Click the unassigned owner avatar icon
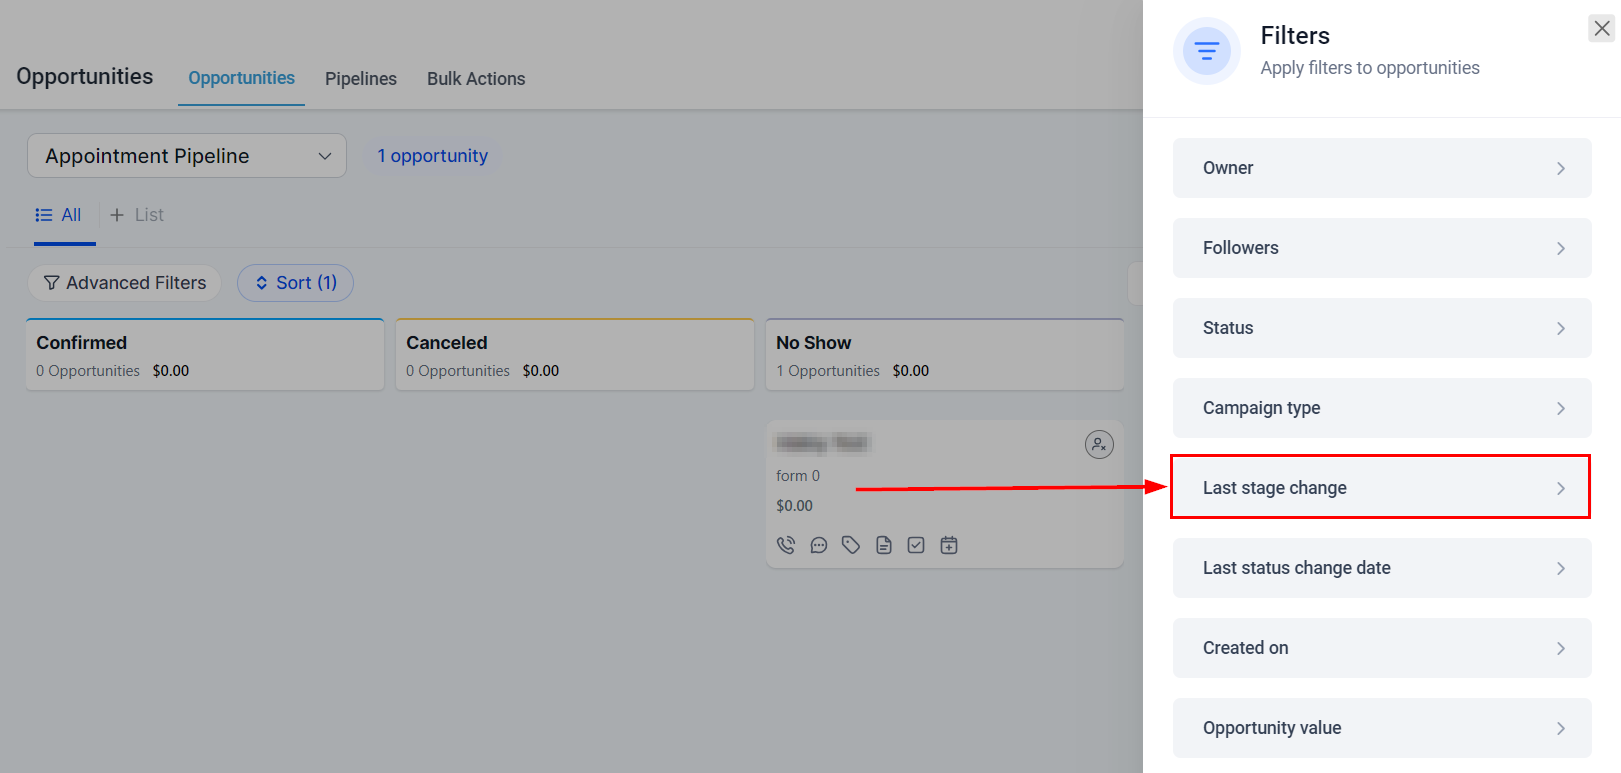The image size is (1621, 773). click(1099, 444)
